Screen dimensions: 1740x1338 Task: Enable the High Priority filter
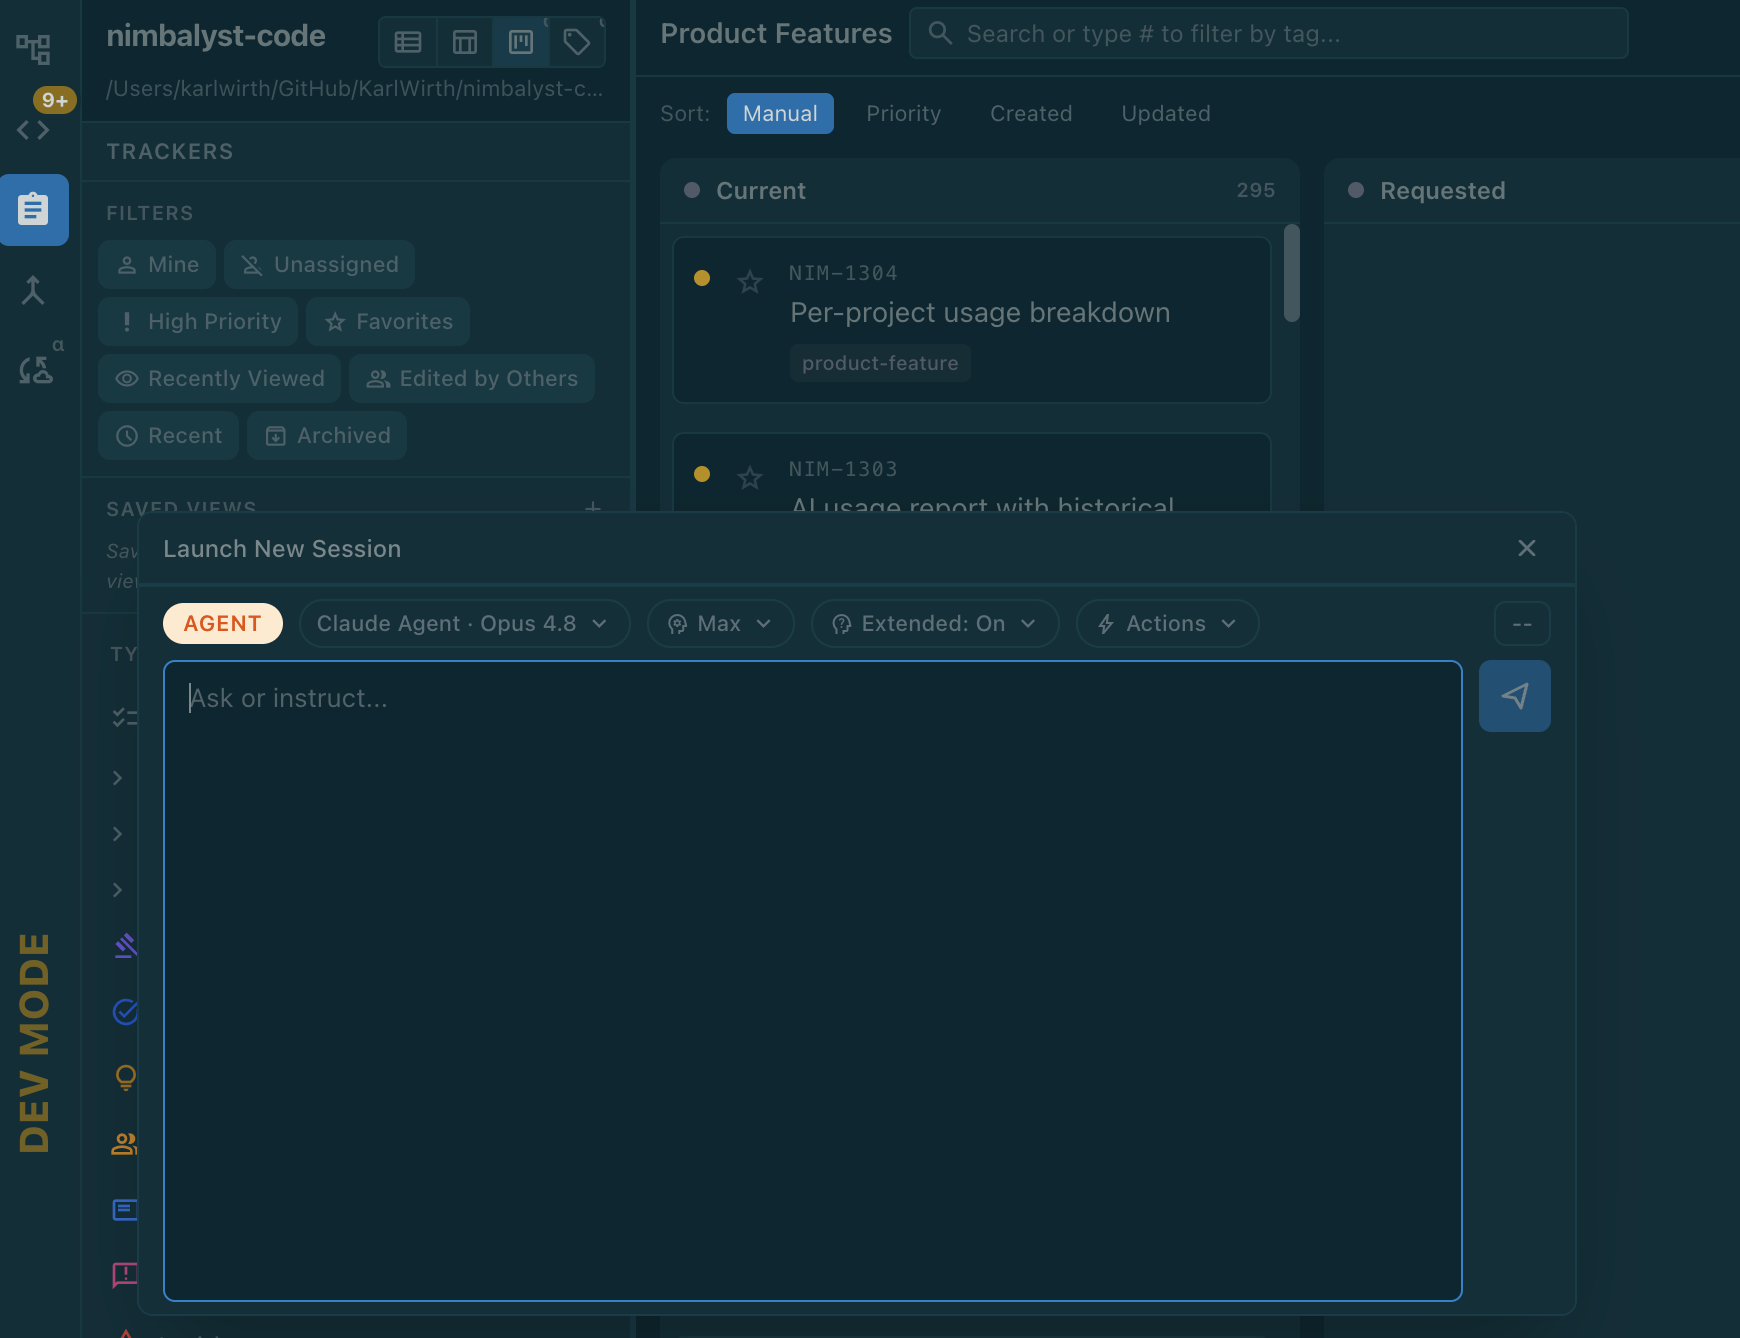point(198,322)
